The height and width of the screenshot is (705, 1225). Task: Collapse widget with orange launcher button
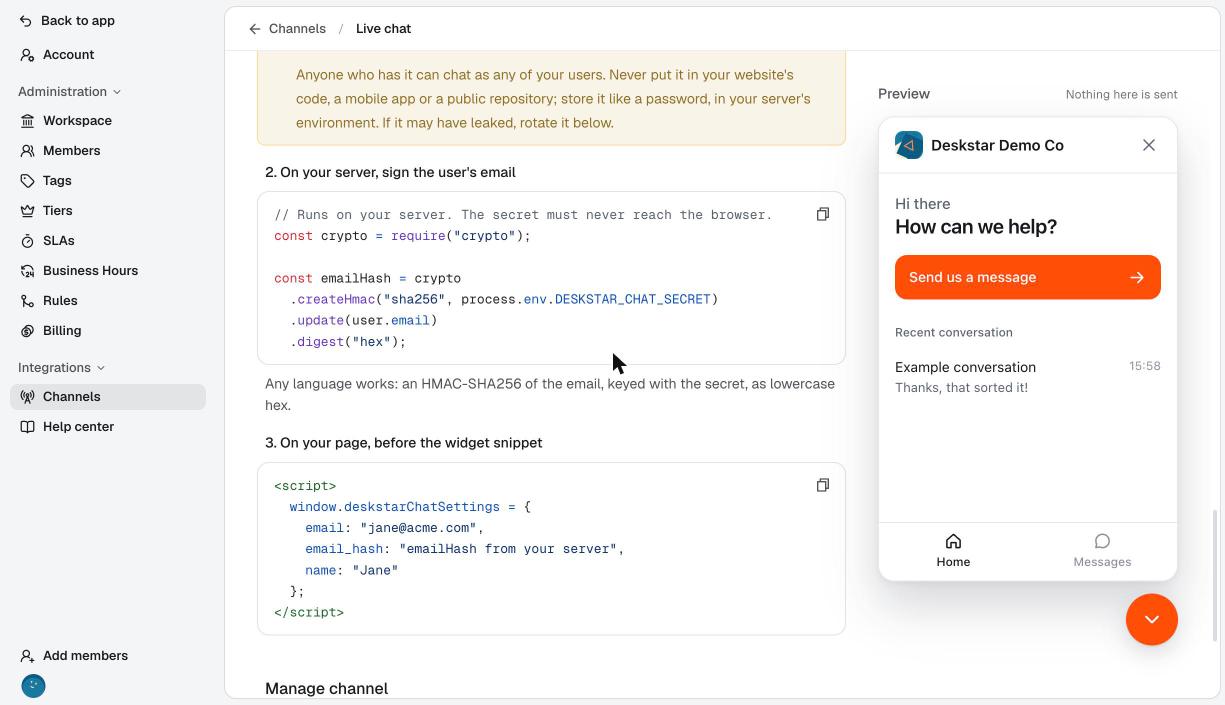1152,619
